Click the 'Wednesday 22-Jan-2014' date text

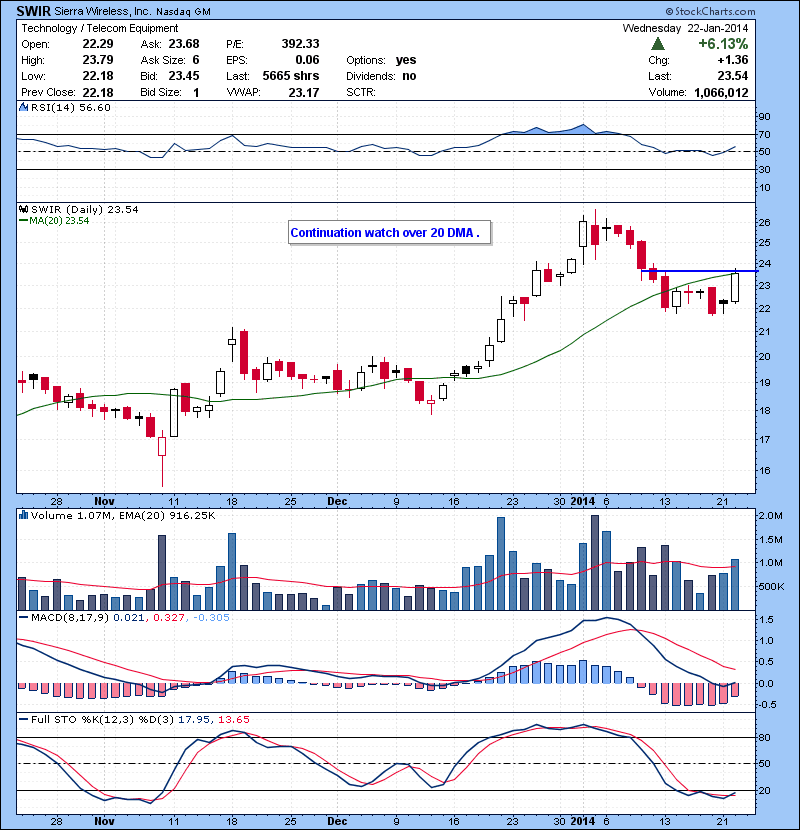click(x=685, y=28)
